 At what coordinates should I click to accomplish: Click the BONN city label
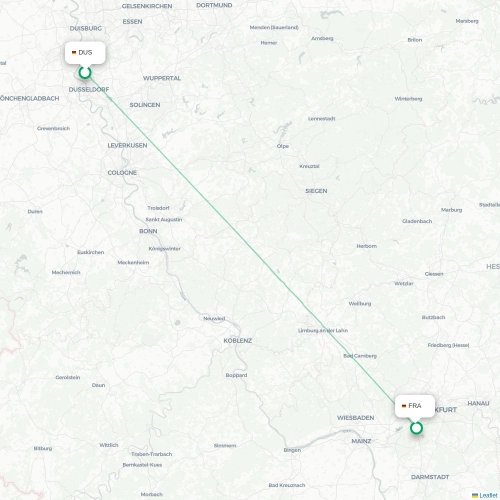148,231
